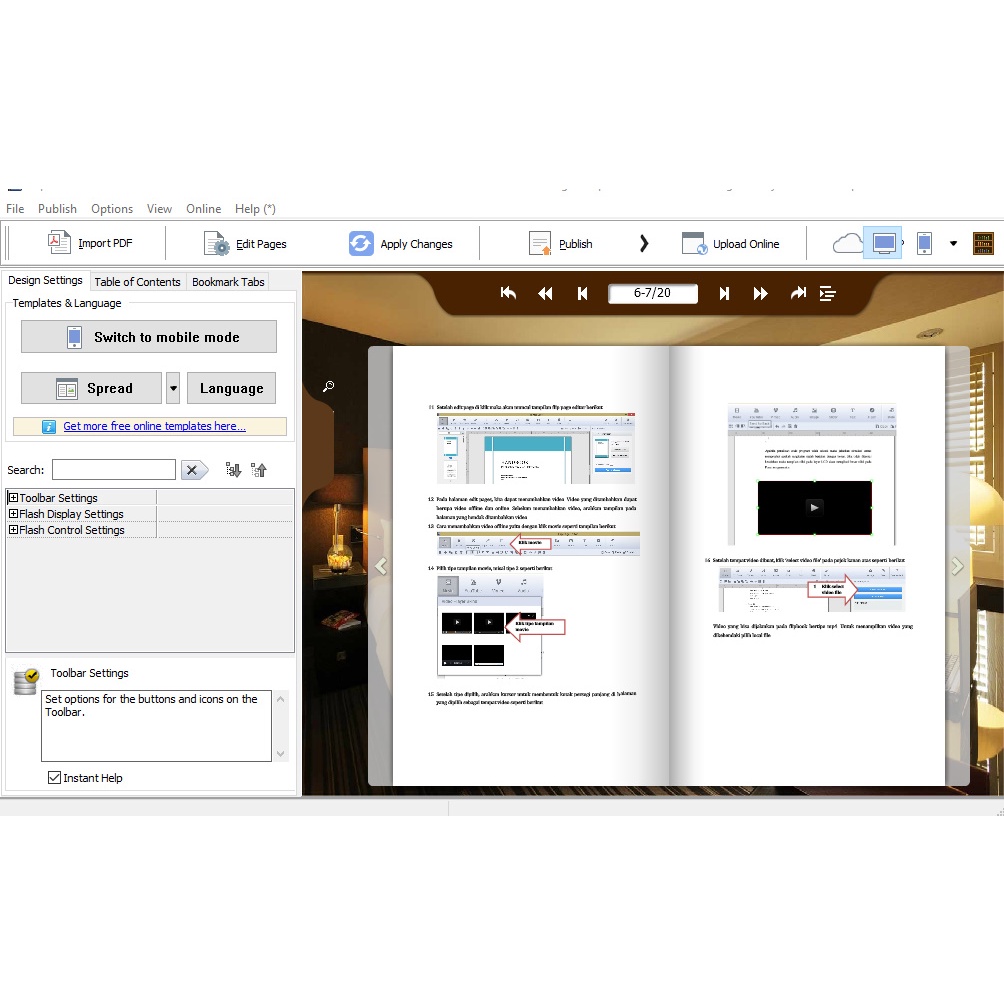The height and width of the screenshot is (1004, 1004).
Task: Click the Import PDF toolbar icon
Action: [x=59, y=243]
